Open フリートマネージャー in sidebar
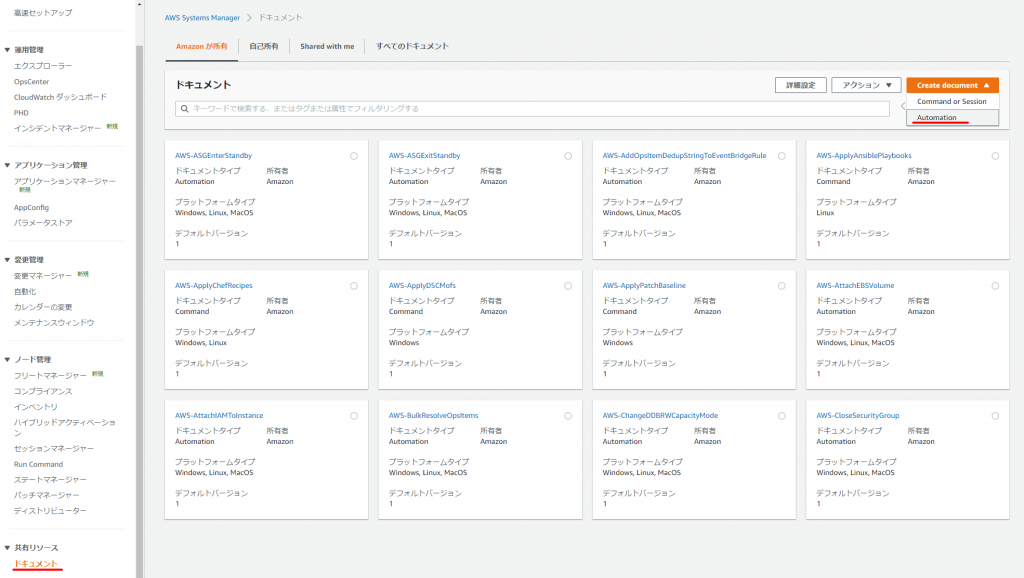This screenshot has height=578, width=1024. pos(50,376)
